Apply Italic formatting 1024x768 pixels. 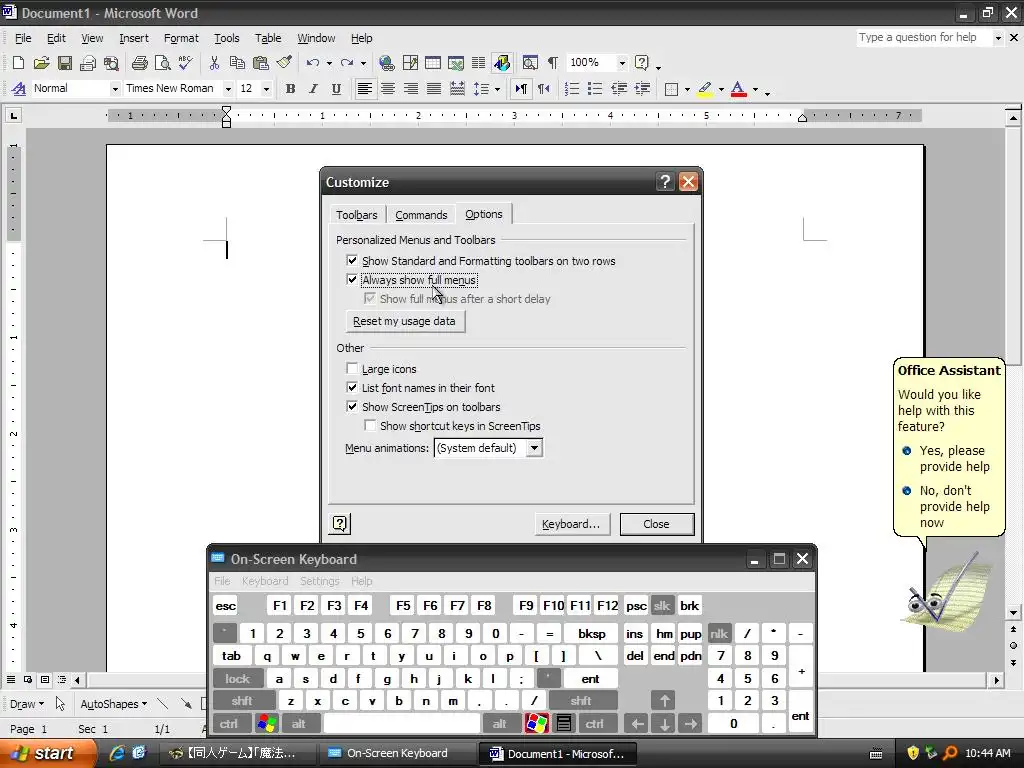tap(313, 89)
